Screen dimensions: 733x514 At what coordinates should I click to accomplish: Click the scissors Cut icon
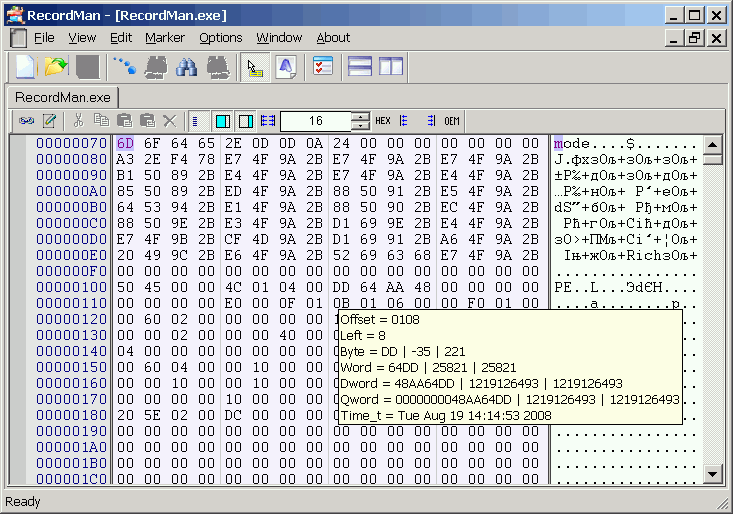point(79,121)
